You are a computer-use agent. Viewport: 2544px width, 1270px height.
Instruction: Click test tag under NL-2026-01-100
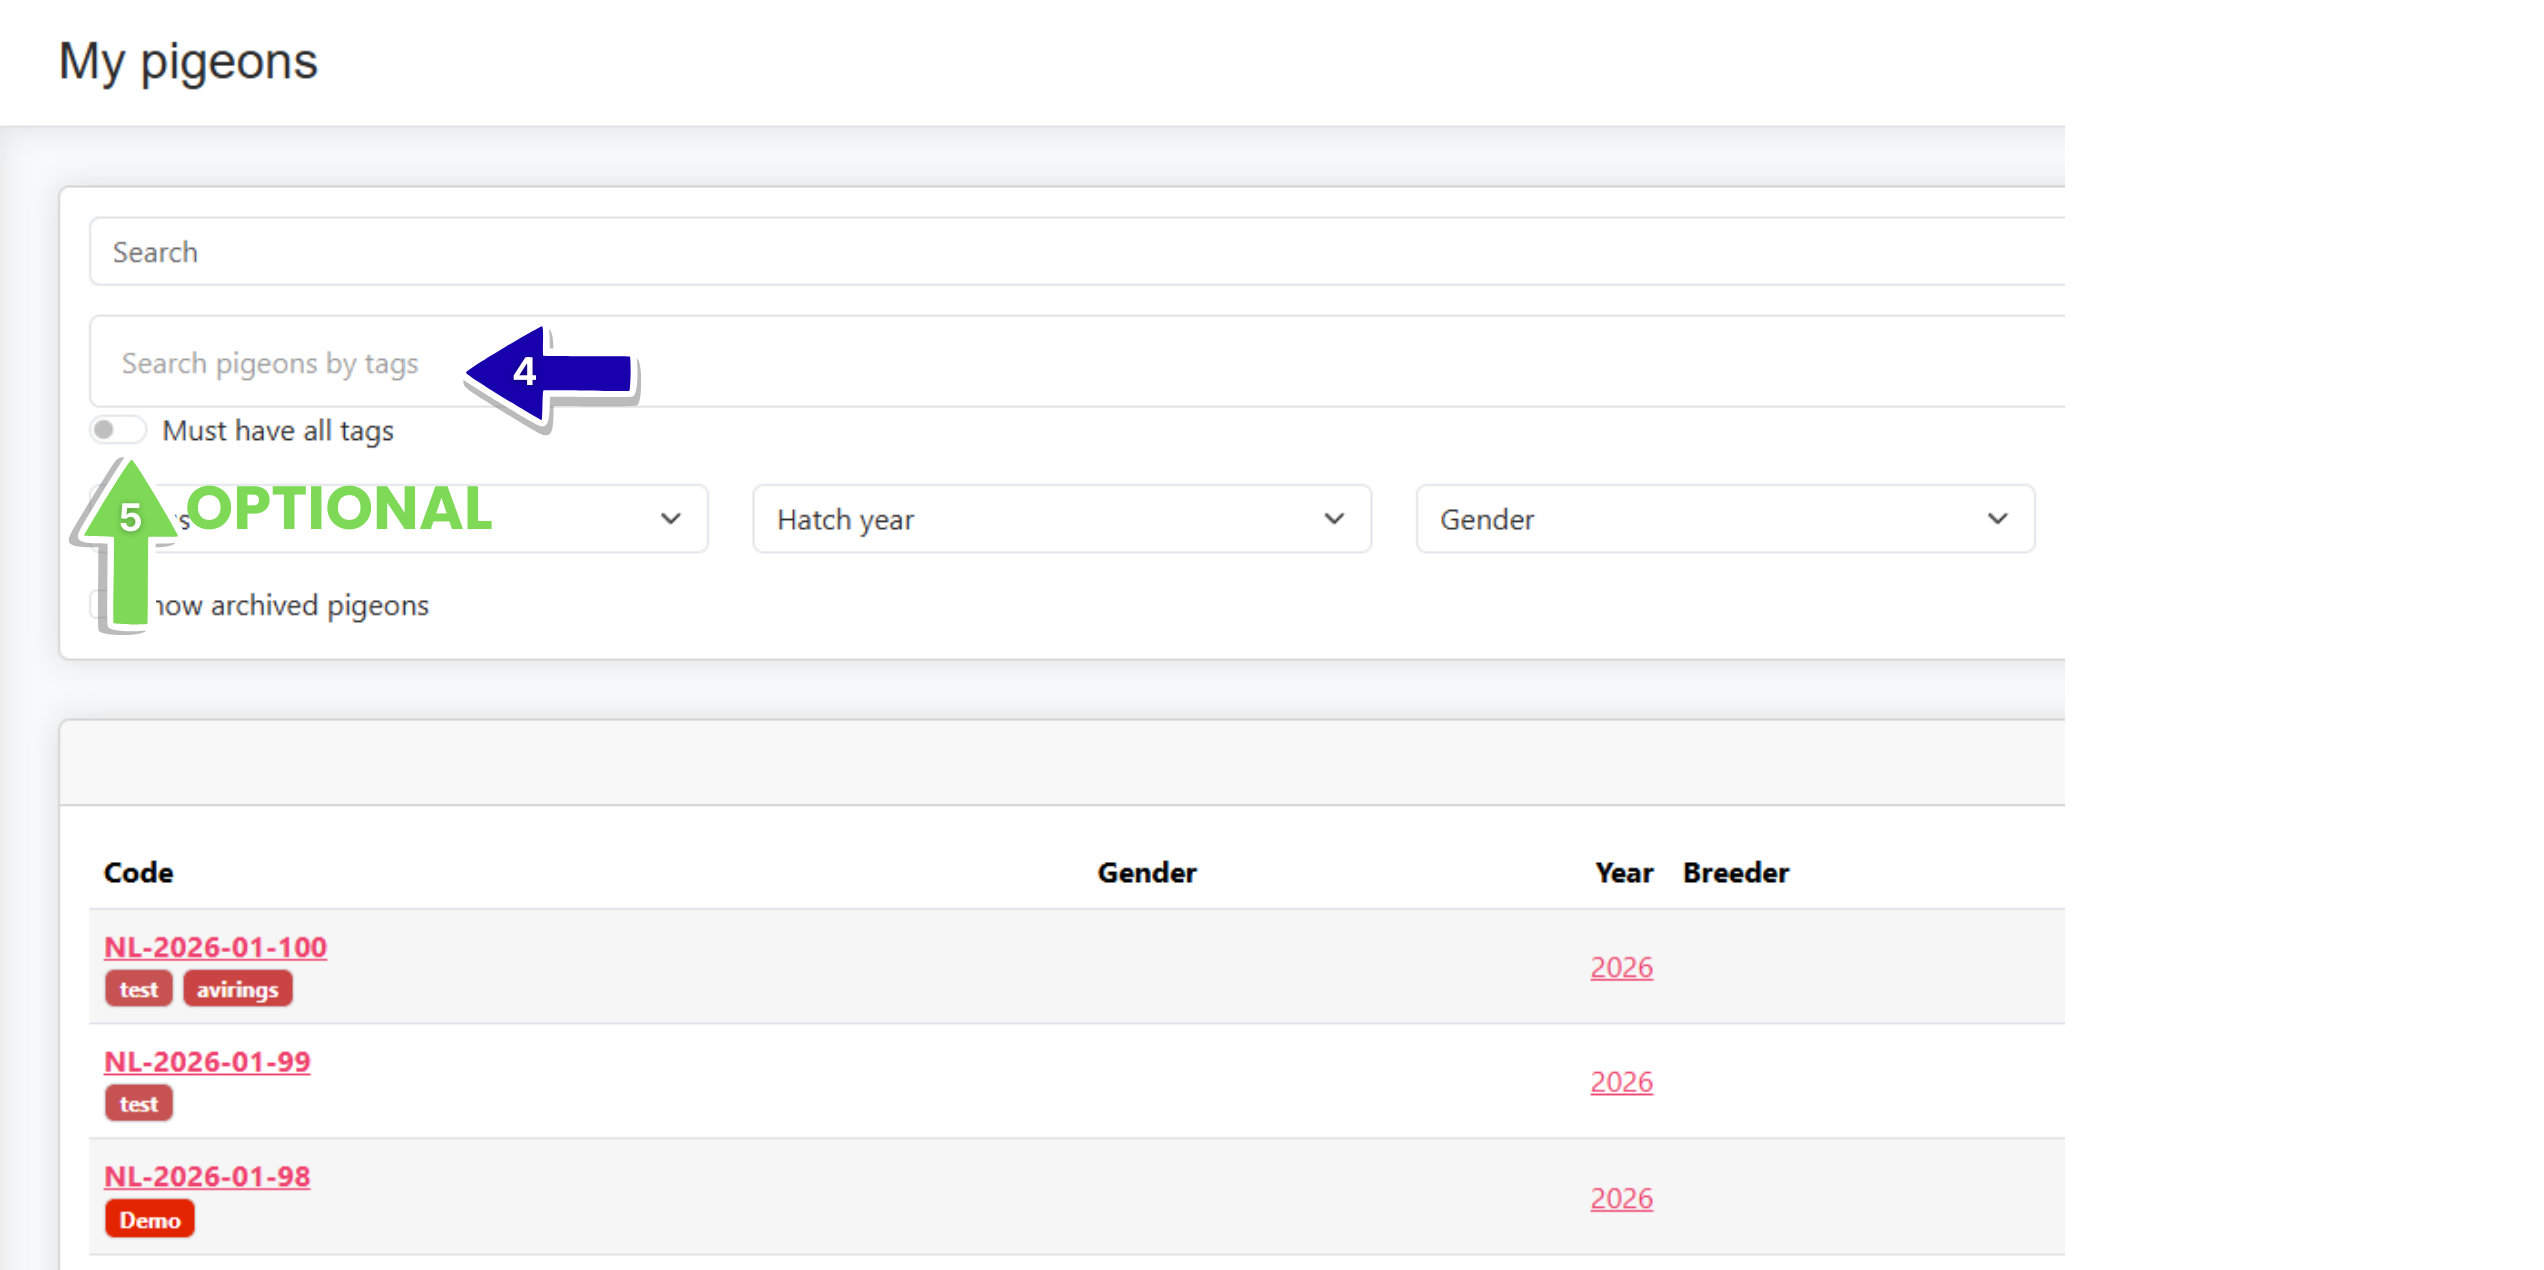(138, 989)
